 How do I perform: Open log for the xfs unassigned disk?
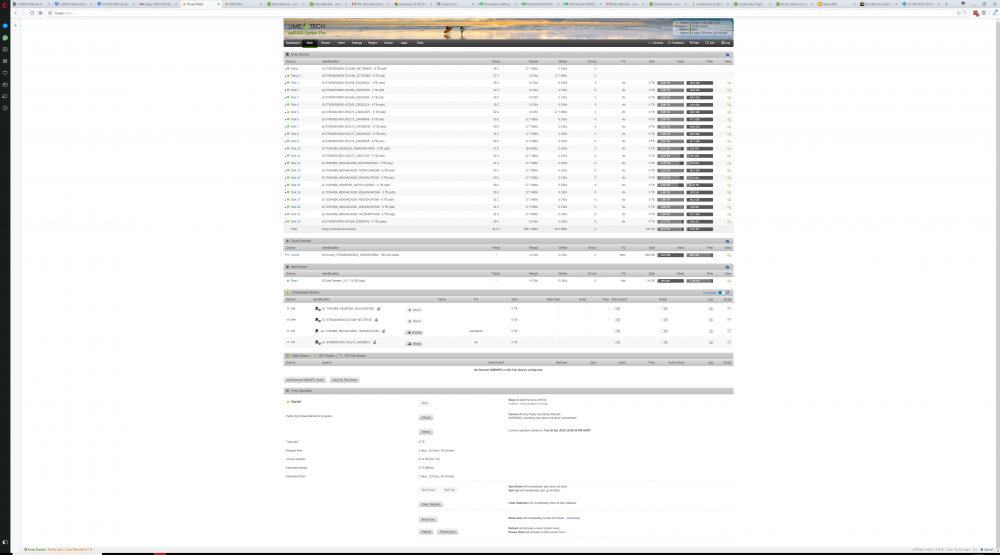pyautogui.click(x=711, y=343)
